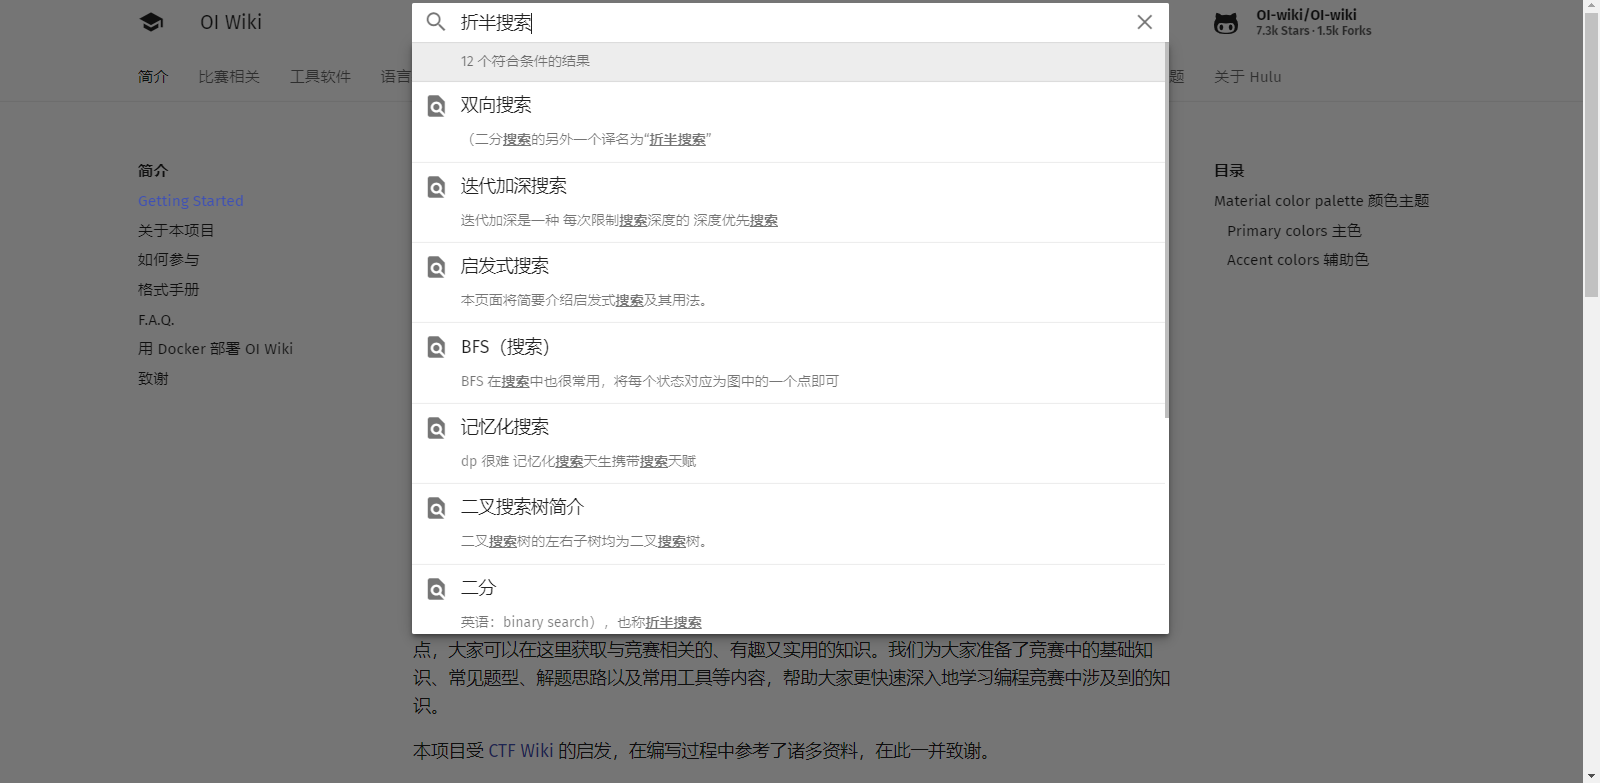Open the 迭代加深搜索 search result

point(789,203)
